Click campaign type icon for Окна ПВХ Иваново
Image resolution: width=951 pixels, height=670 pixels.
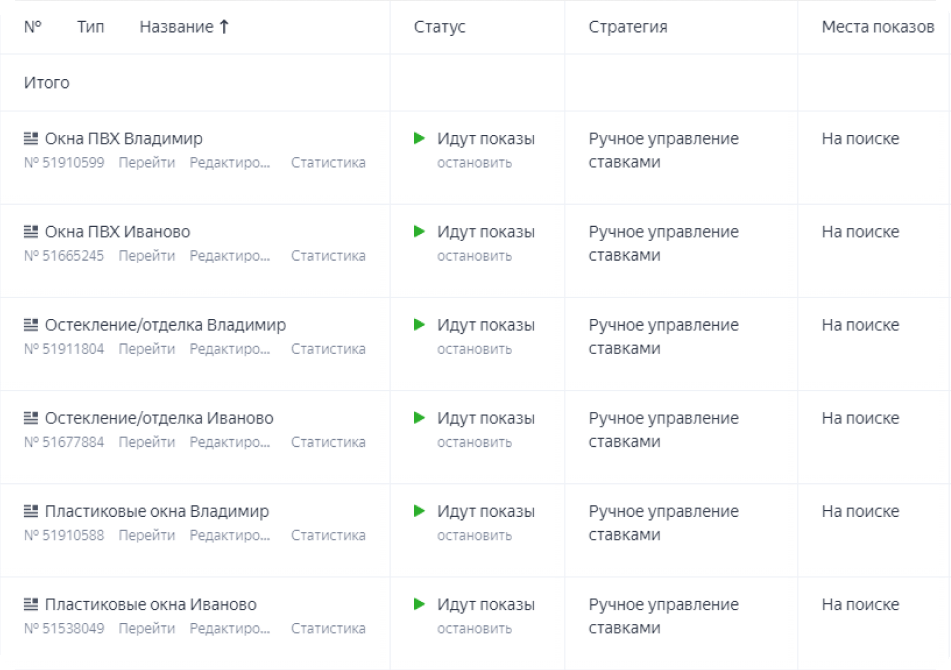point(31,232)
